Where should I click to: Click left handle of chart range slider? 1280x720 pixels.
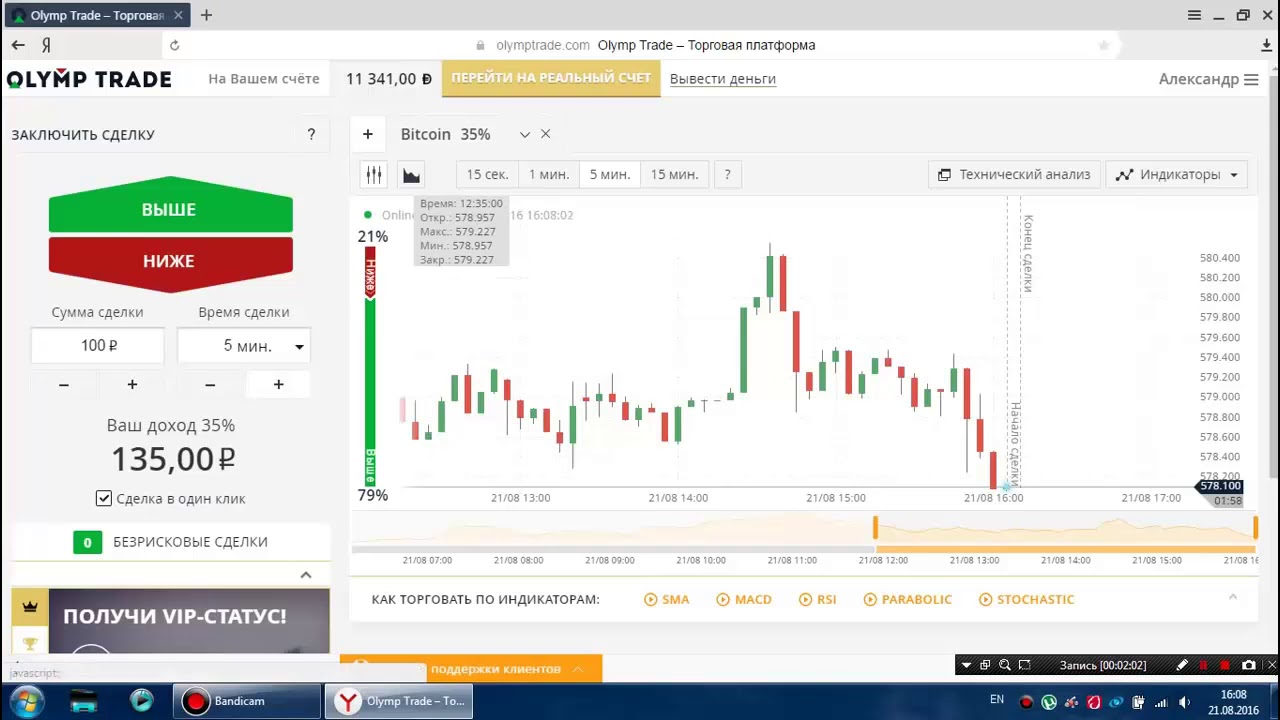[875, 527]
